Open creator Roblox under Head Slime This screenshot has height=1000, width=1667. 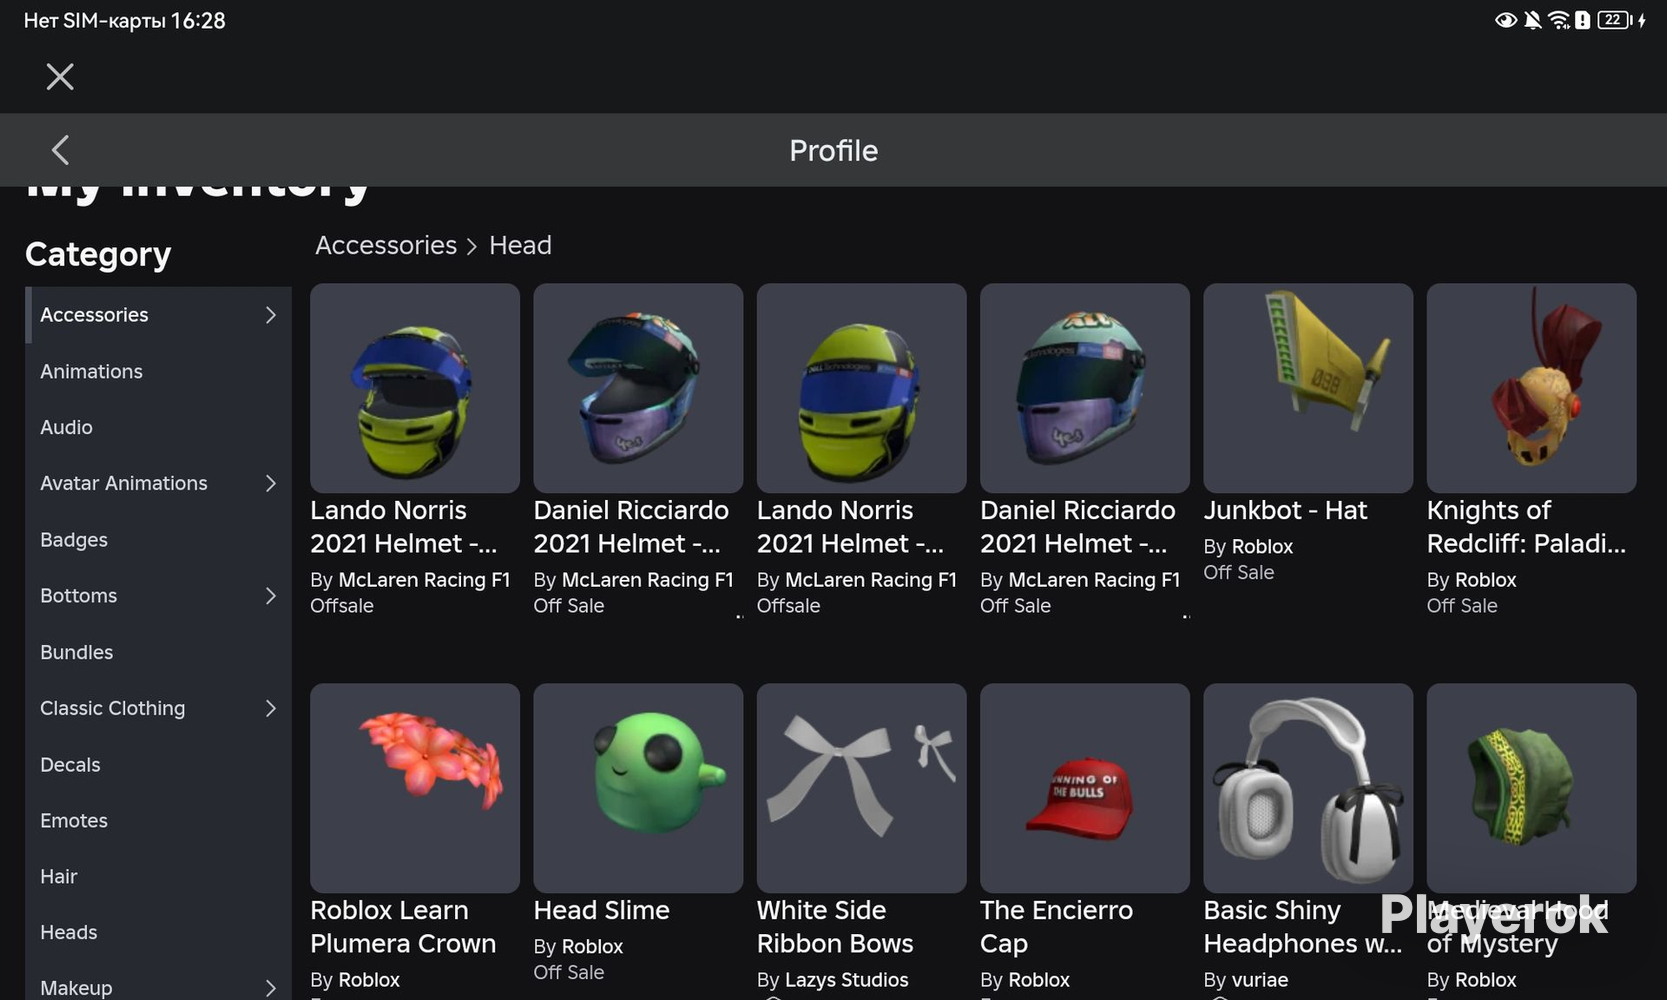coord(592,947)
